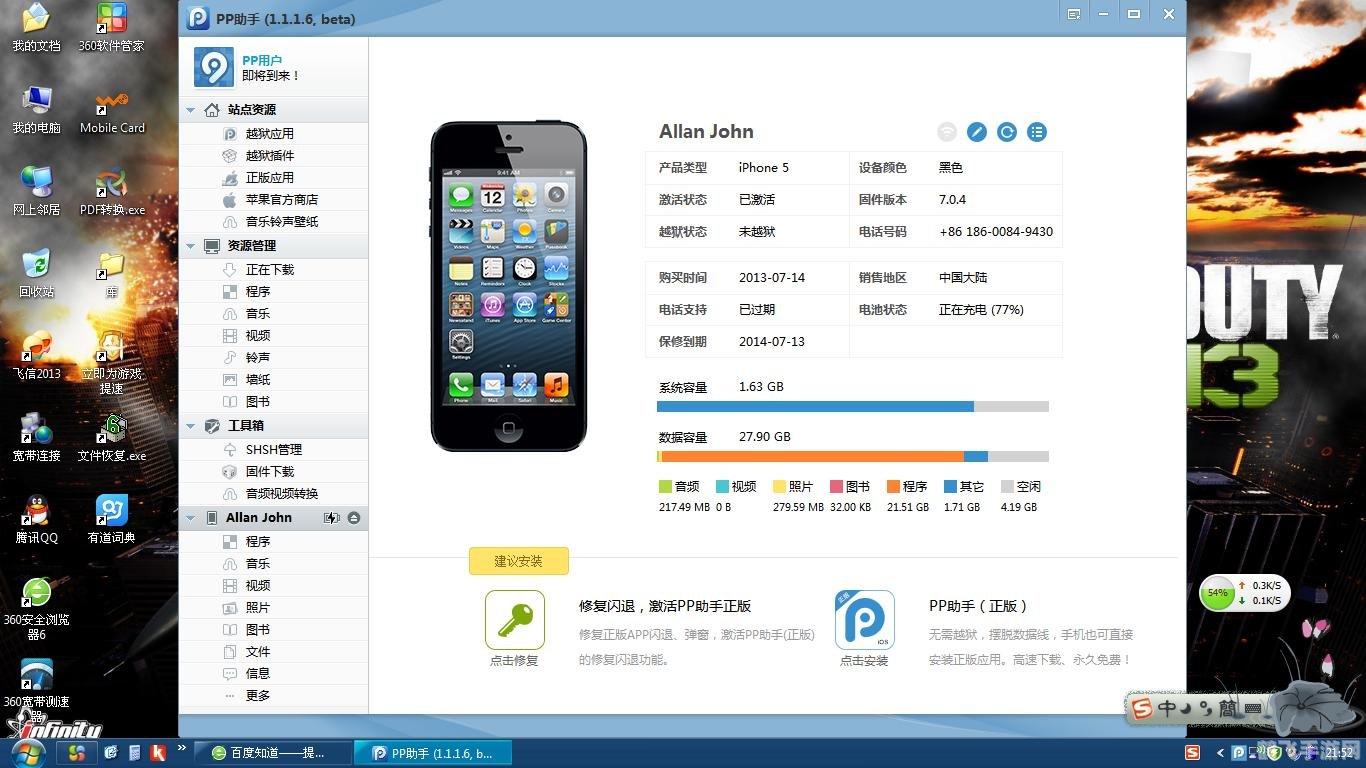Click the 建议安装 tab

[518, 561]
